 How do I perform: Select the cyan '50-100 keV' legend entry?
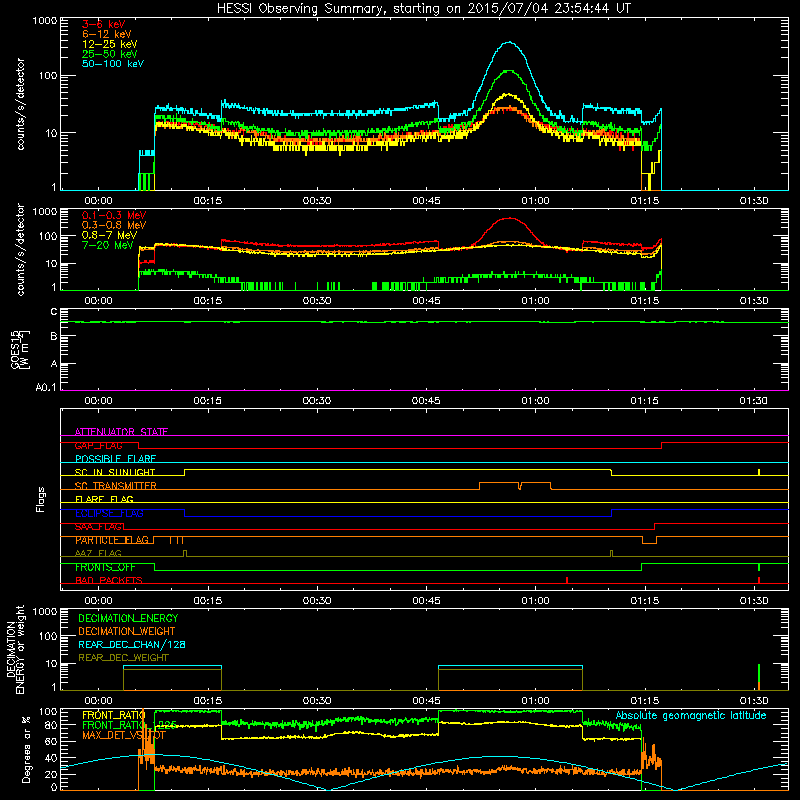tap(113, 64)
